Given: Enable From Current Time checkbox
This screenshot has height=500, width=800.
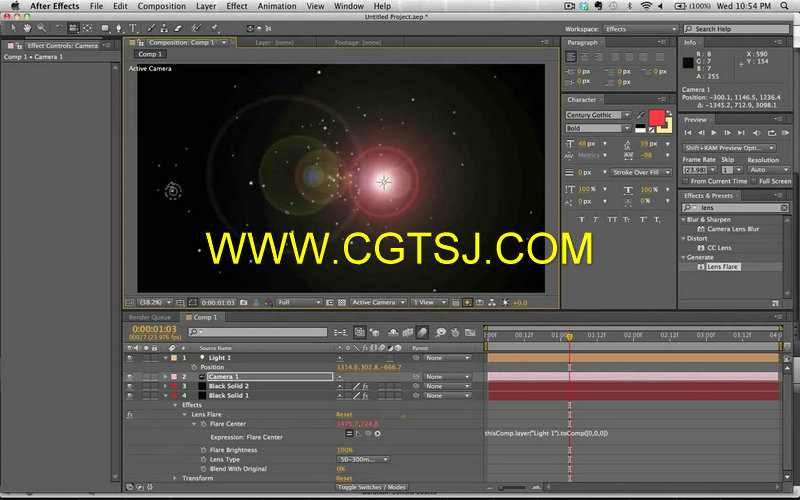Looking at the screenshot, I should [685, 181].
